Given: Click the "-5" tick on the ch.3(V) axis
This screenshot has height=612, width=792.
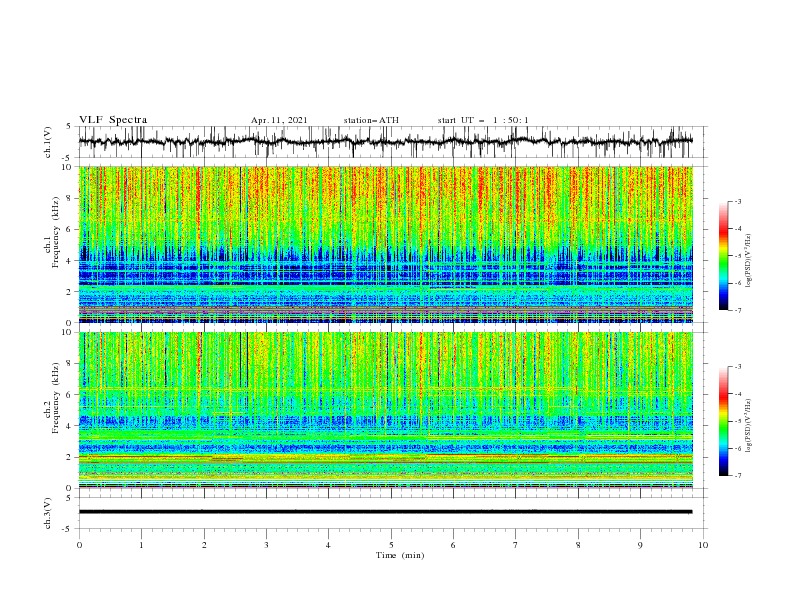Looking at the screenshot, I should pos(67,529).
